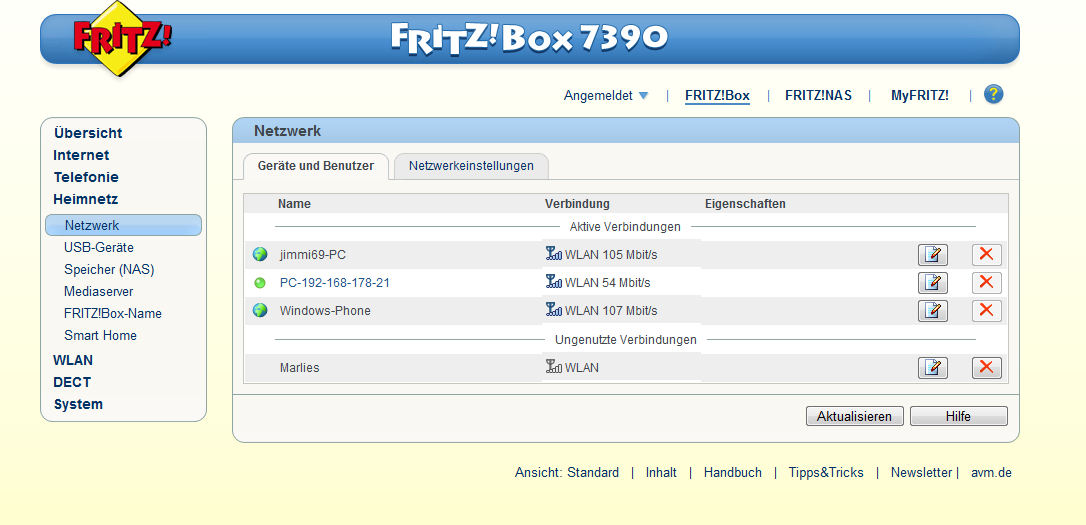Delete the jimmi69-PC device entry
The image size is (1086, 525).
point(987,255)
